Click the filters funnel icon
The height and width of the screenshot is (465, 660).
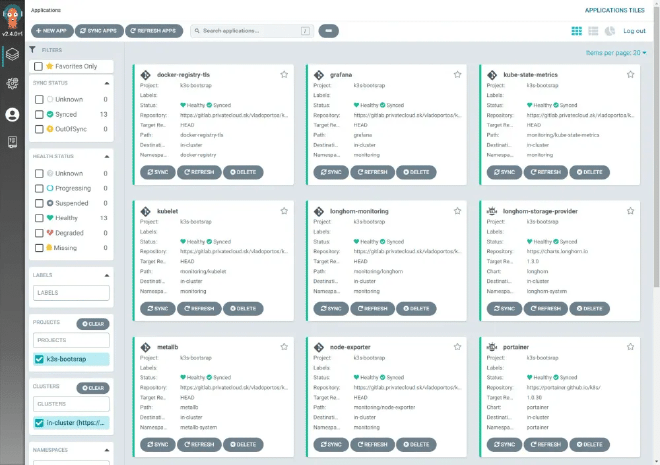(32, 50)
